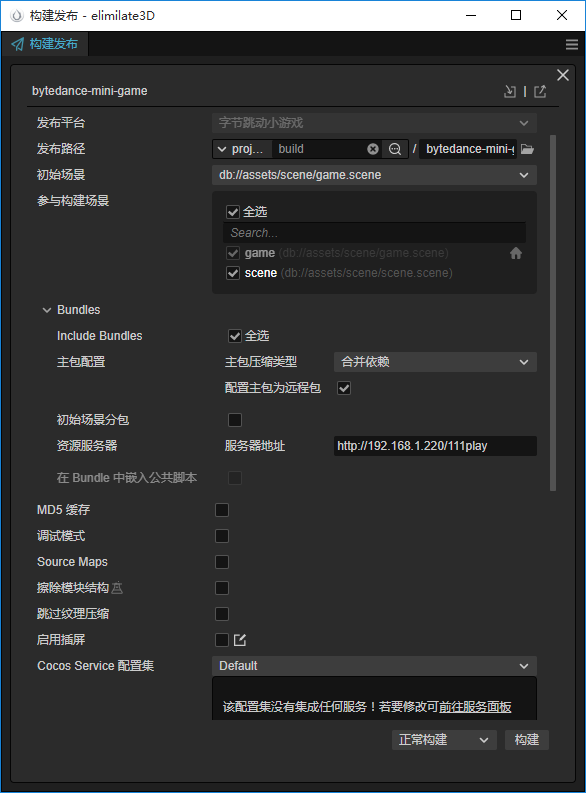This screenshot has height=793, width=586.
Task: Toggle the Include Bundles 全选 checkbox
Action: click(235, 336)
